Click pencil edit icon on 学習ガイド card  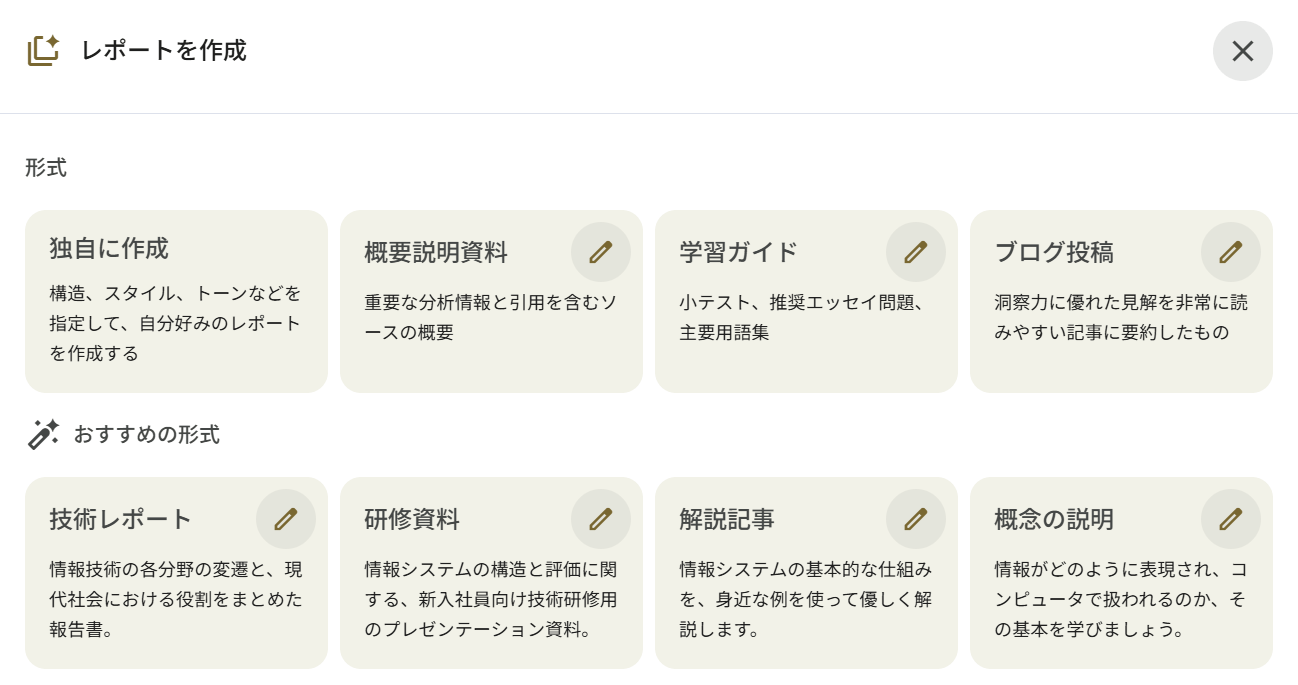916,252
